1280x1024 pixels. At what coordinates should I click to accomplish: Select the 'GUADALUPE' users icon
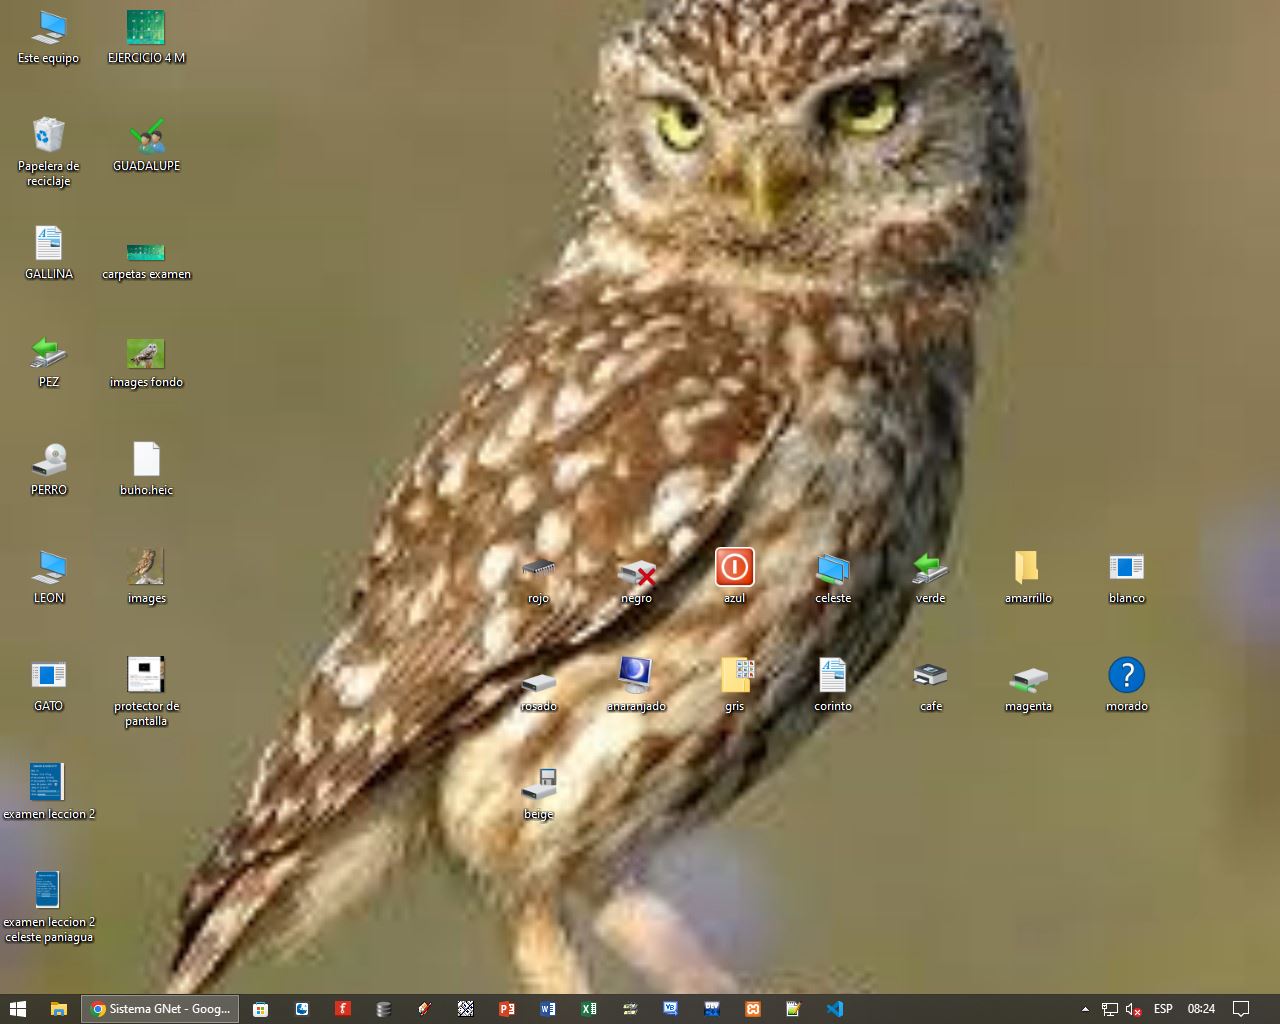[x=146, y=136]
